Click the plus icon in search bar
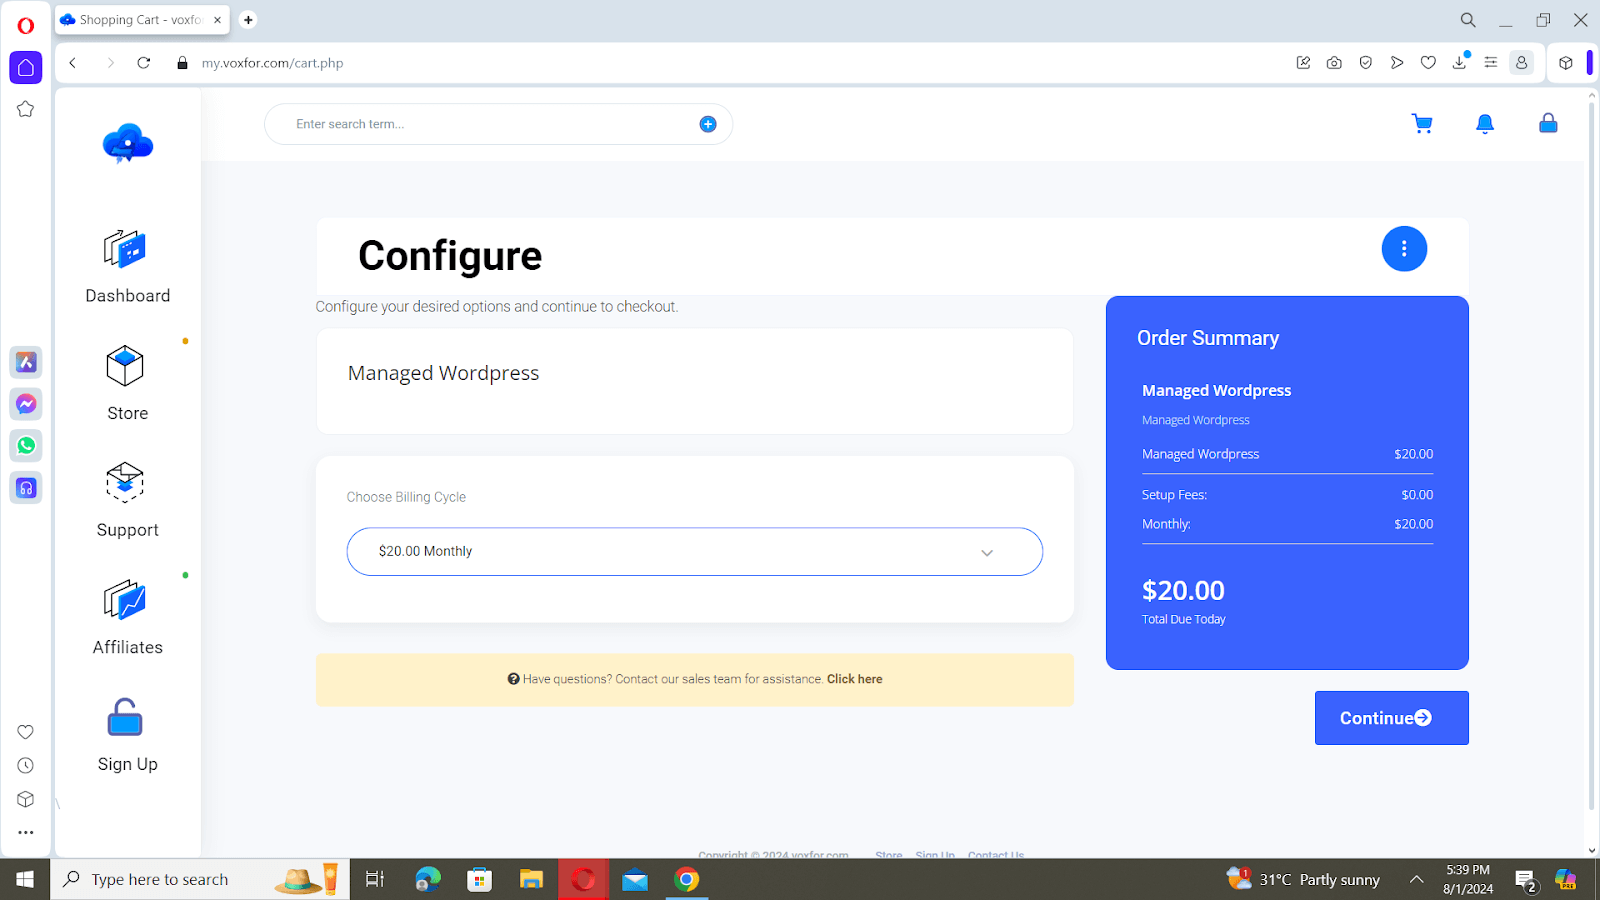This screenshot has width=1600, height=900. [708, 123]
